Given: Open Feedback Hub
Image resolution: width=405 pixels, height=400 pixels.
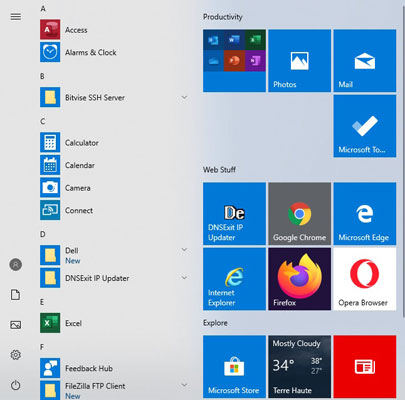Looking at the screenshot, I should point(114,368).
